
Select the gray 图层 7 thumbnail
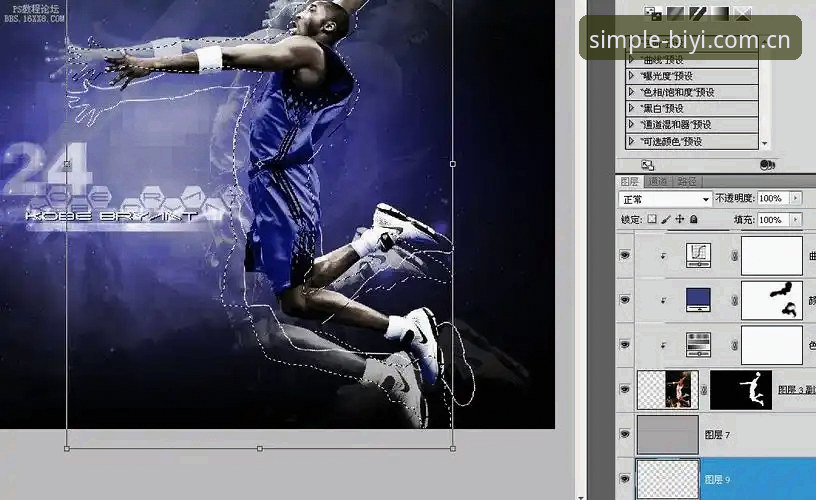coord(668,434)
